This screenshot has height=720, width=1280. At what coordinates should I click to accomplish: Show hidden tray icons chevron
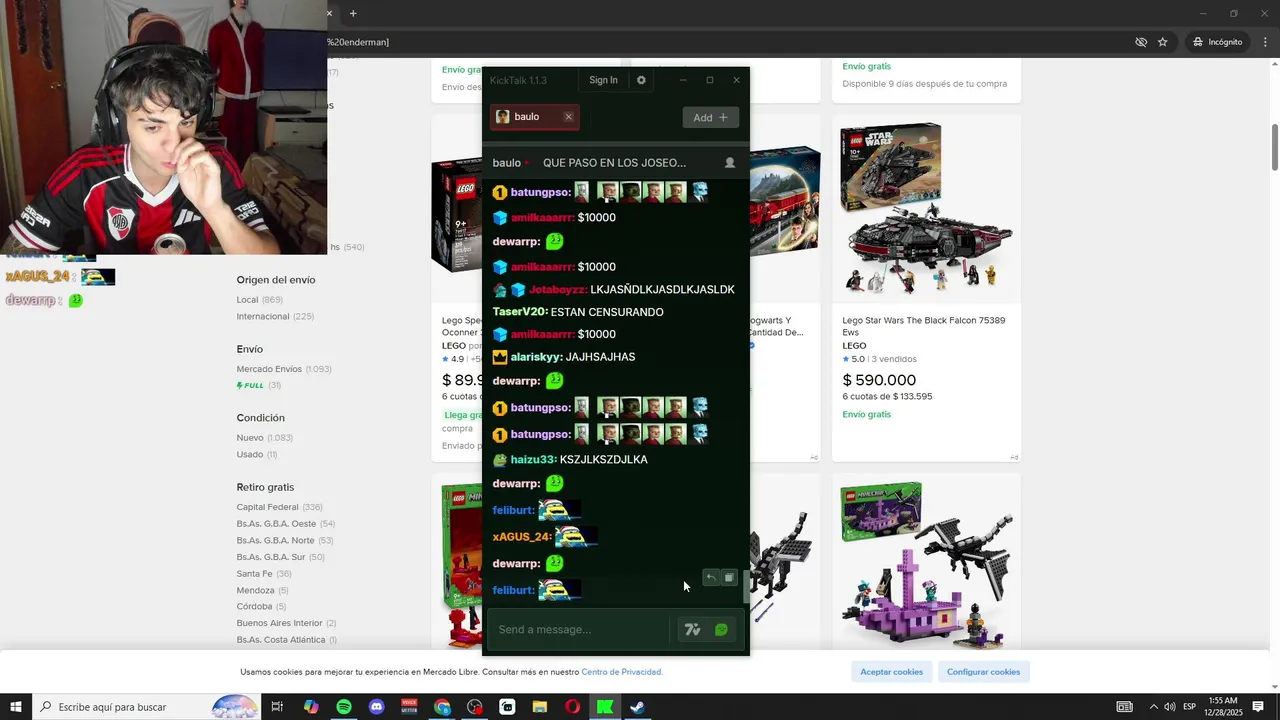(1153, 707)
